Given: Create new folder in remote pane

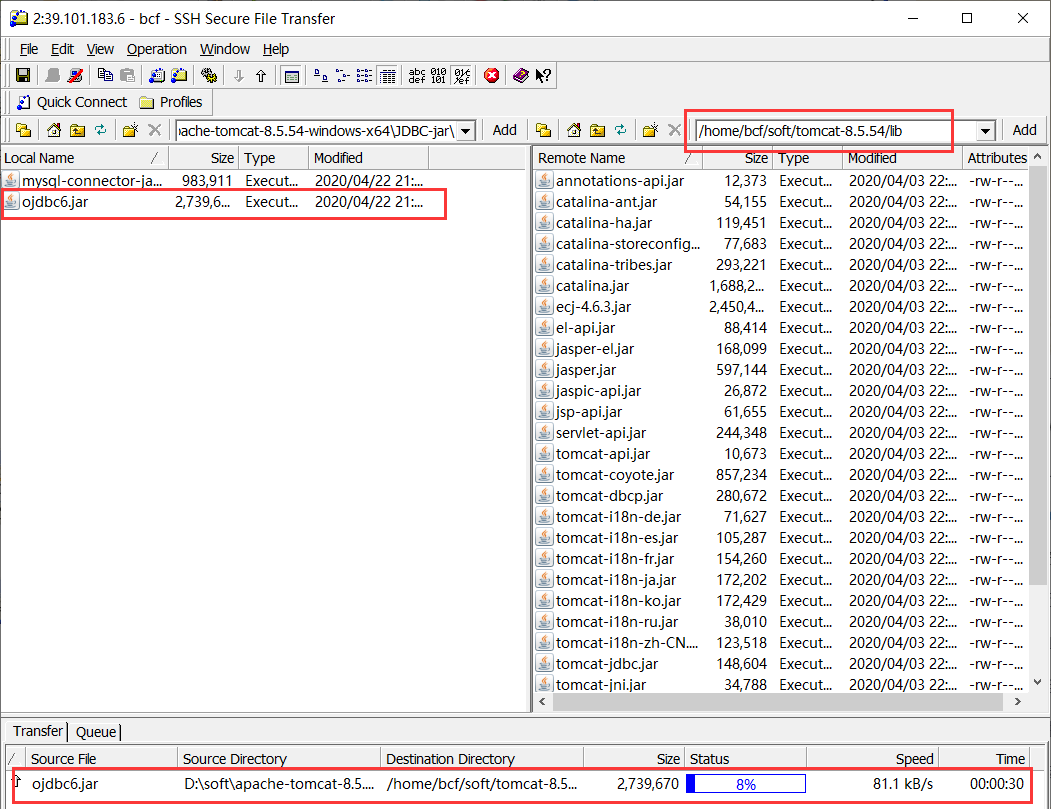Looking at the screenshot, I should 649,130.
